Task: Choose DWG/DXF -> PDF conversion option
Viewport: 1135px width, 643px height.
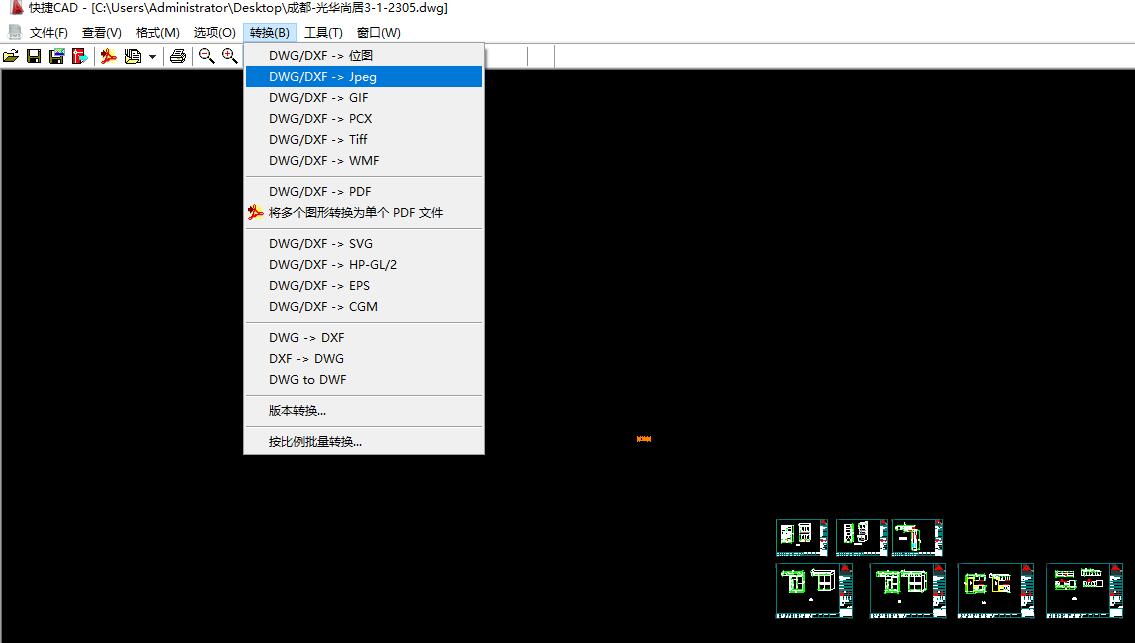Action: [320, 191]
